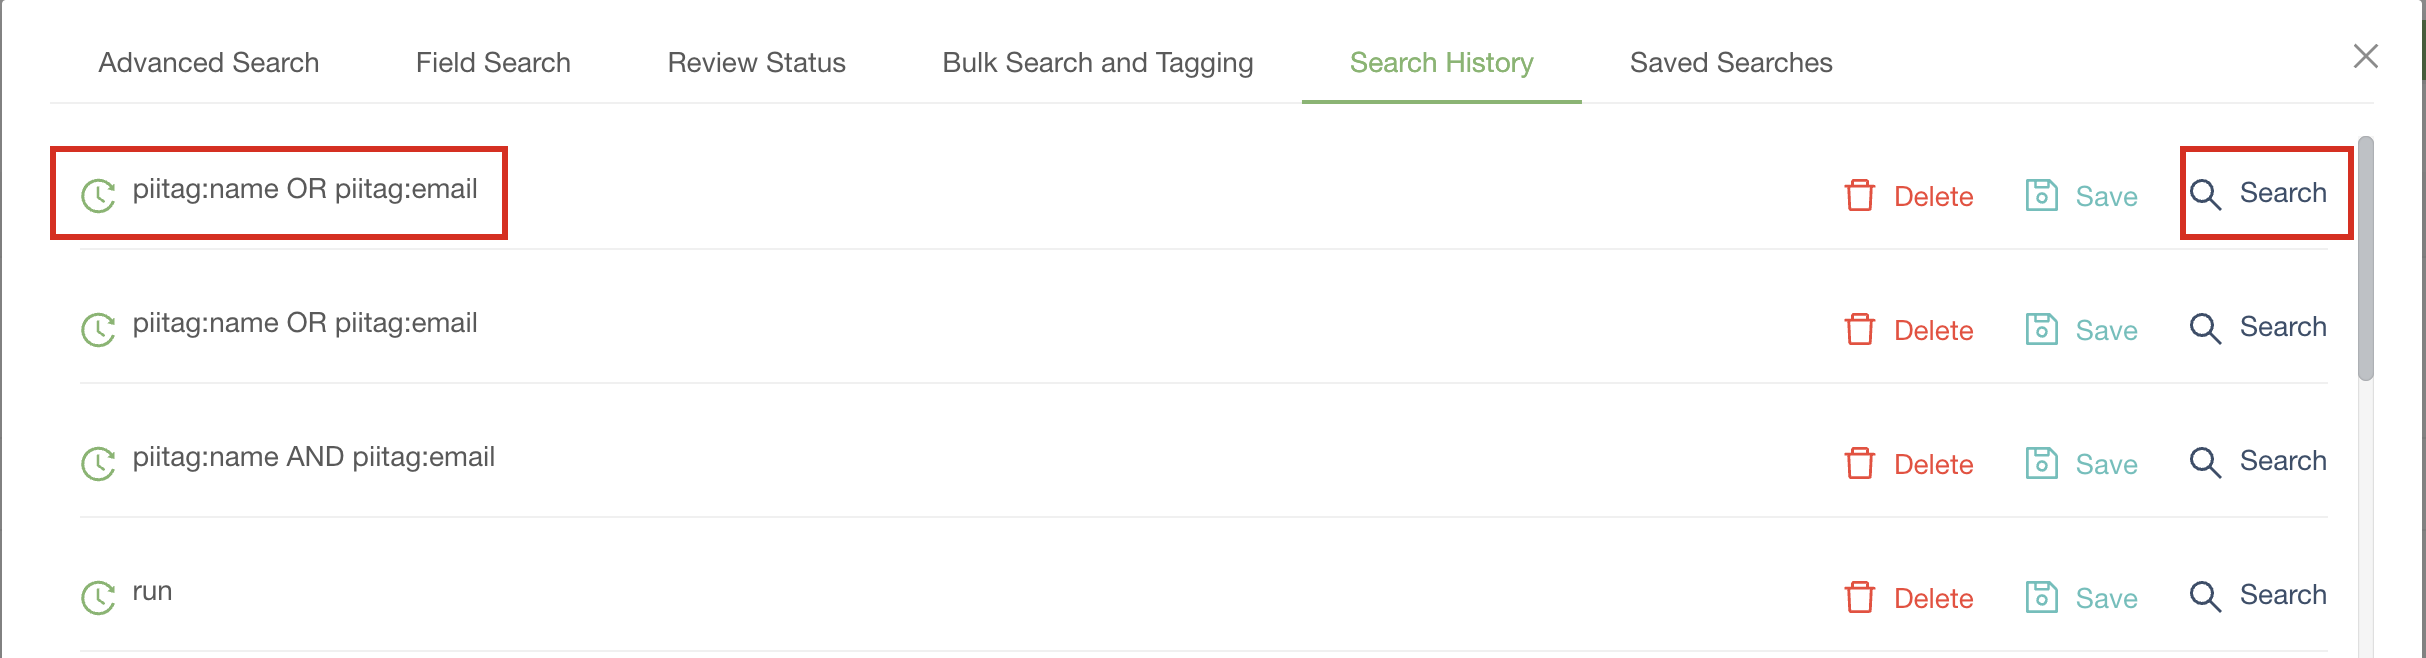Screen dimensions: 2426x658
Task: Click the save icon on the 'run' history row
Action: [x=2041, y=597]
